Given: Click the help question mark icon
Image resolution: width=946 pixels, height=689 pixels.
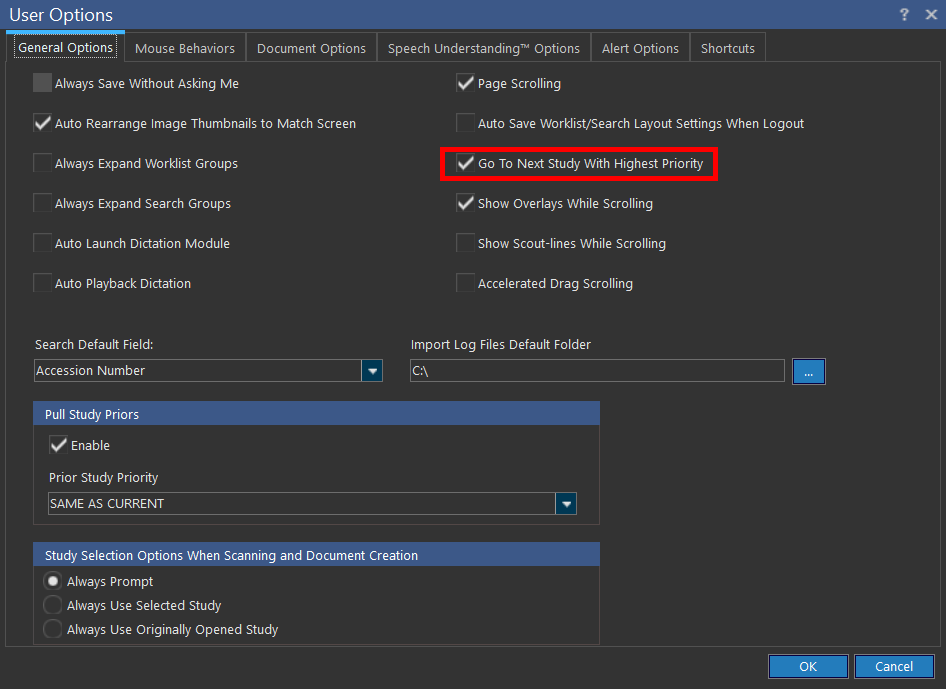Looking at the screenshot, I should pyautogui.click(x=904, y=14).
